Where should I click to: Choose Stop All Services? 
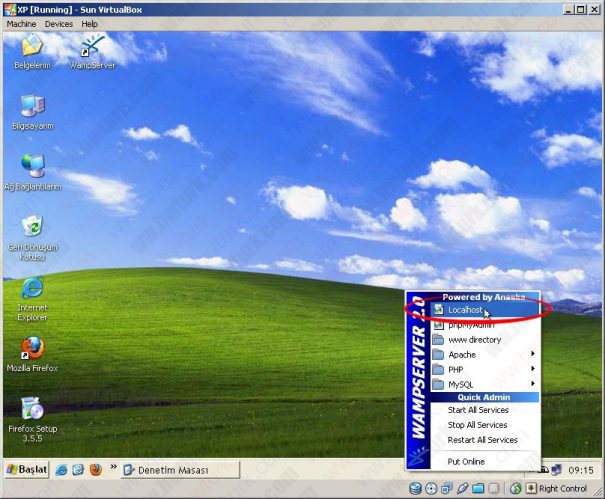(x=485, y=425)
